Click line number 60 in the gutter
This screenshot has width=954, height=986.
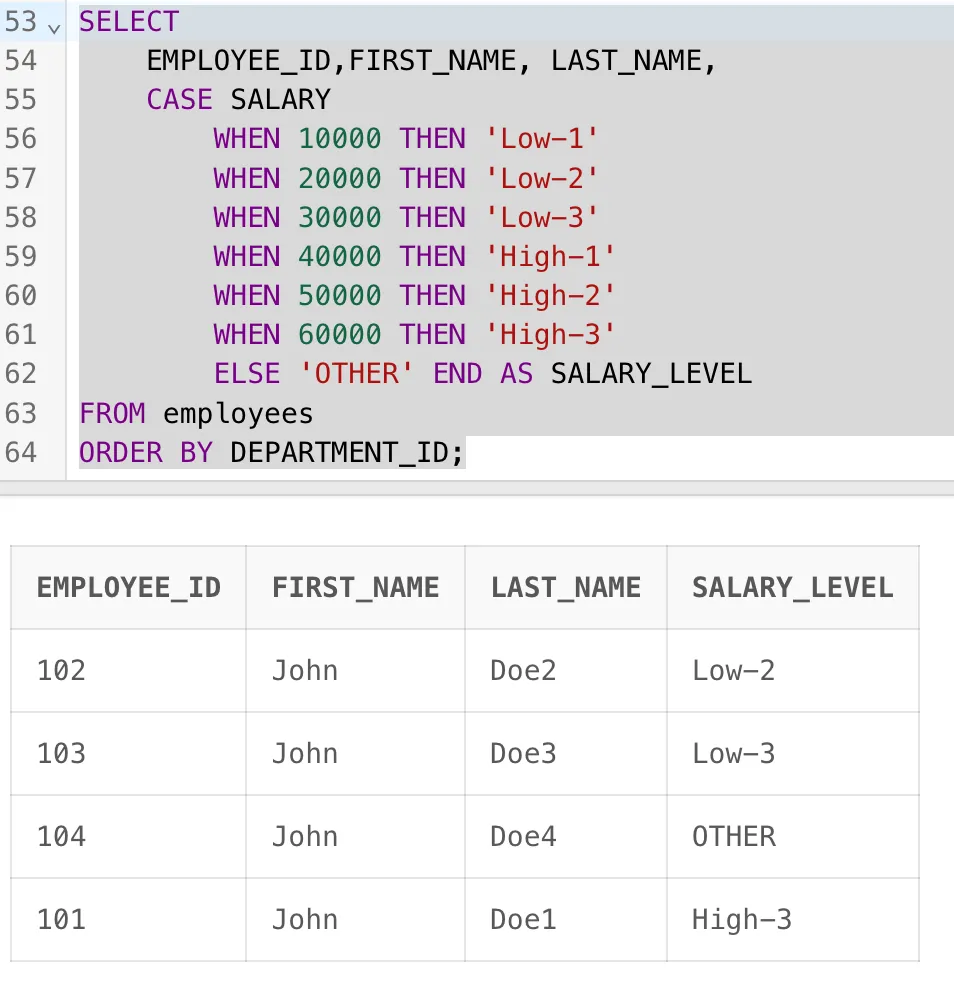[21, 296]
